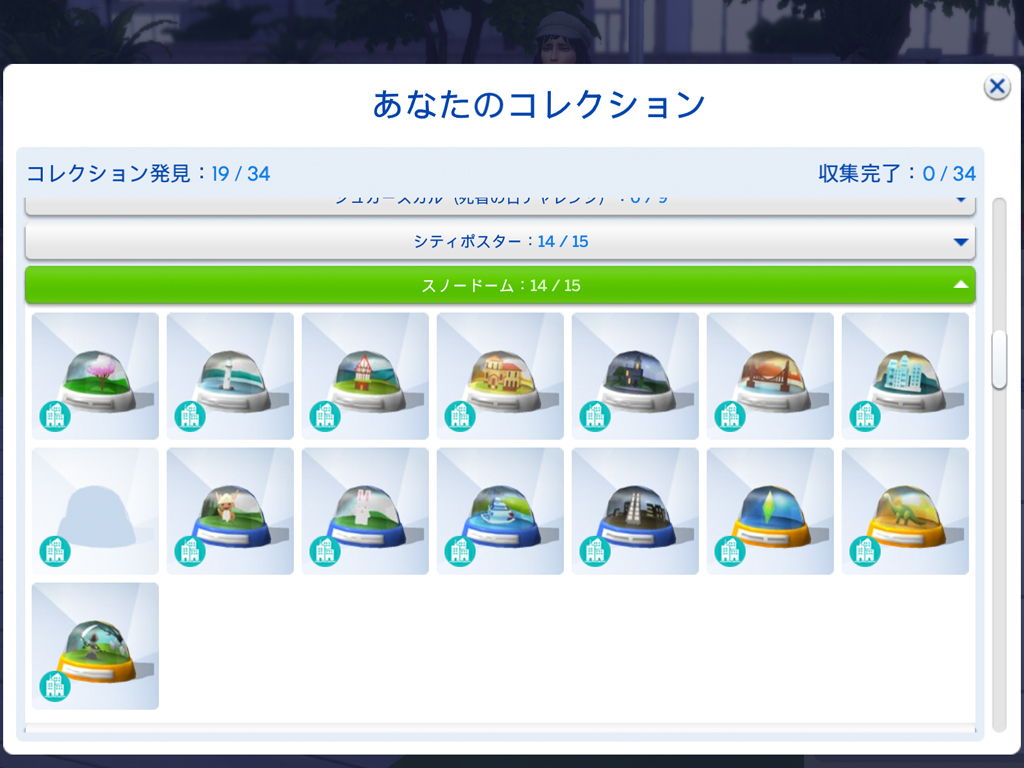Close the あなたのコレクション window
Image resolution: width=1024 pixels, height=768 pixels.
[997, 86]
